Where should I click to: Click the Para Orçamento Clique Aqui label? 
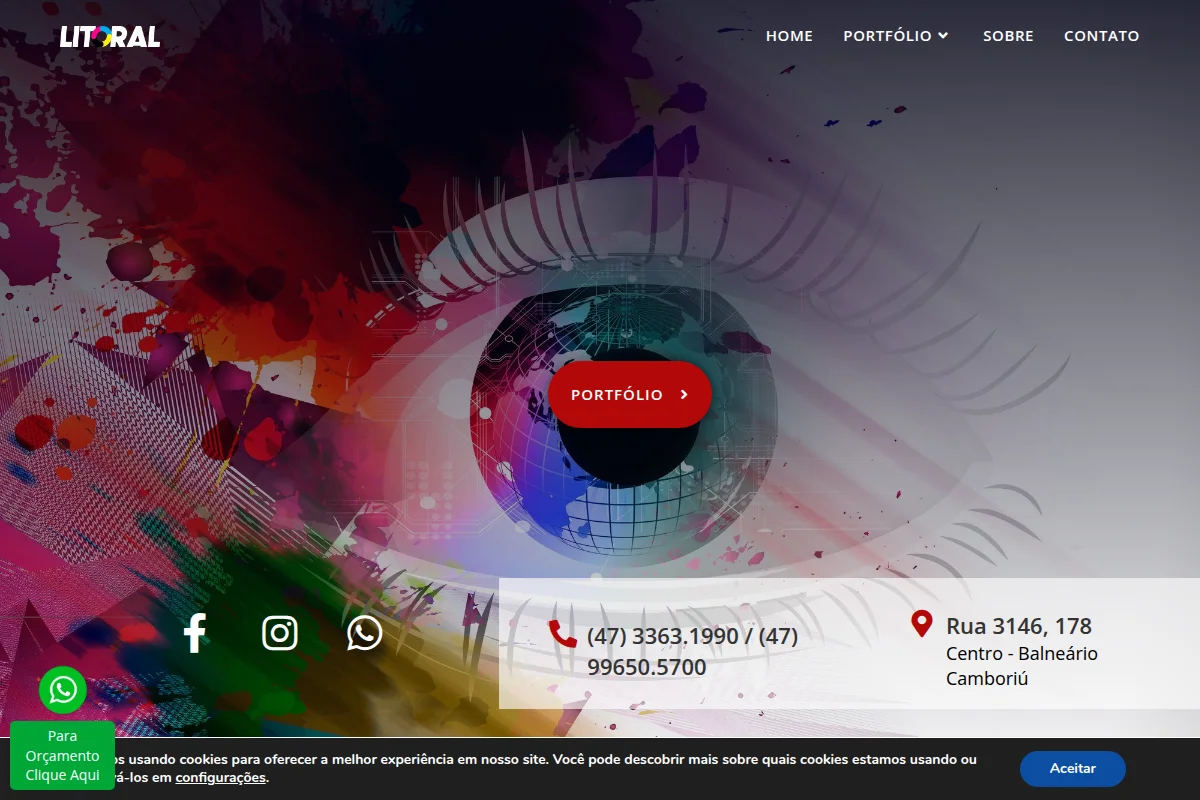click(62, 756)
